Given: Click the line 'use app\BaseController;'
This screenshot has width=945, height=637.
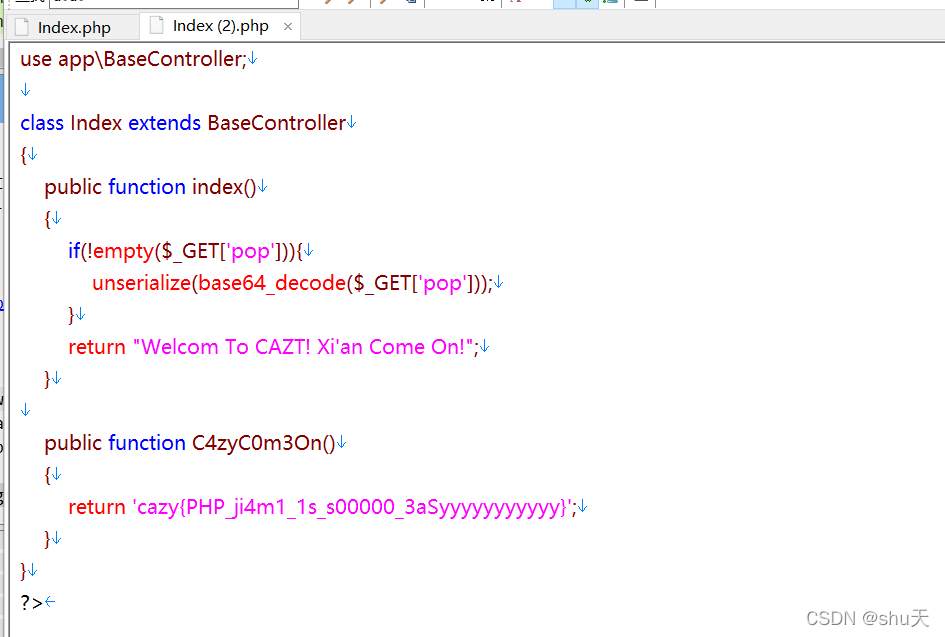Looking at the screenshot, I should point(133,59).
